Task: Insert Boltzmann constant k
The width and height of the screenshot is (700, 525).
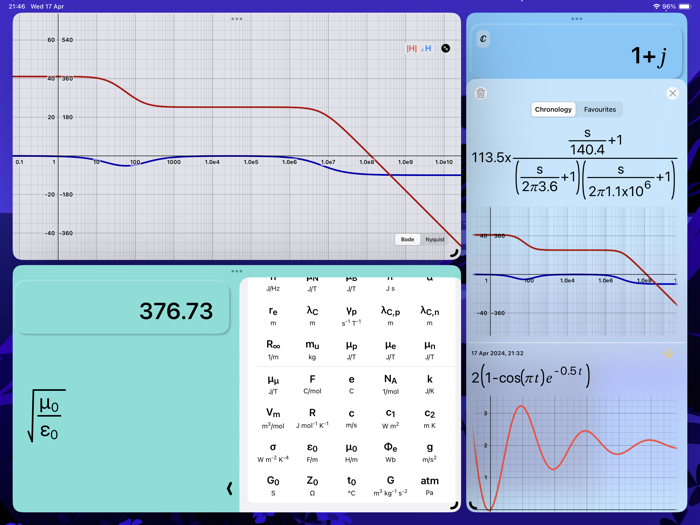Action: (429, 384)
